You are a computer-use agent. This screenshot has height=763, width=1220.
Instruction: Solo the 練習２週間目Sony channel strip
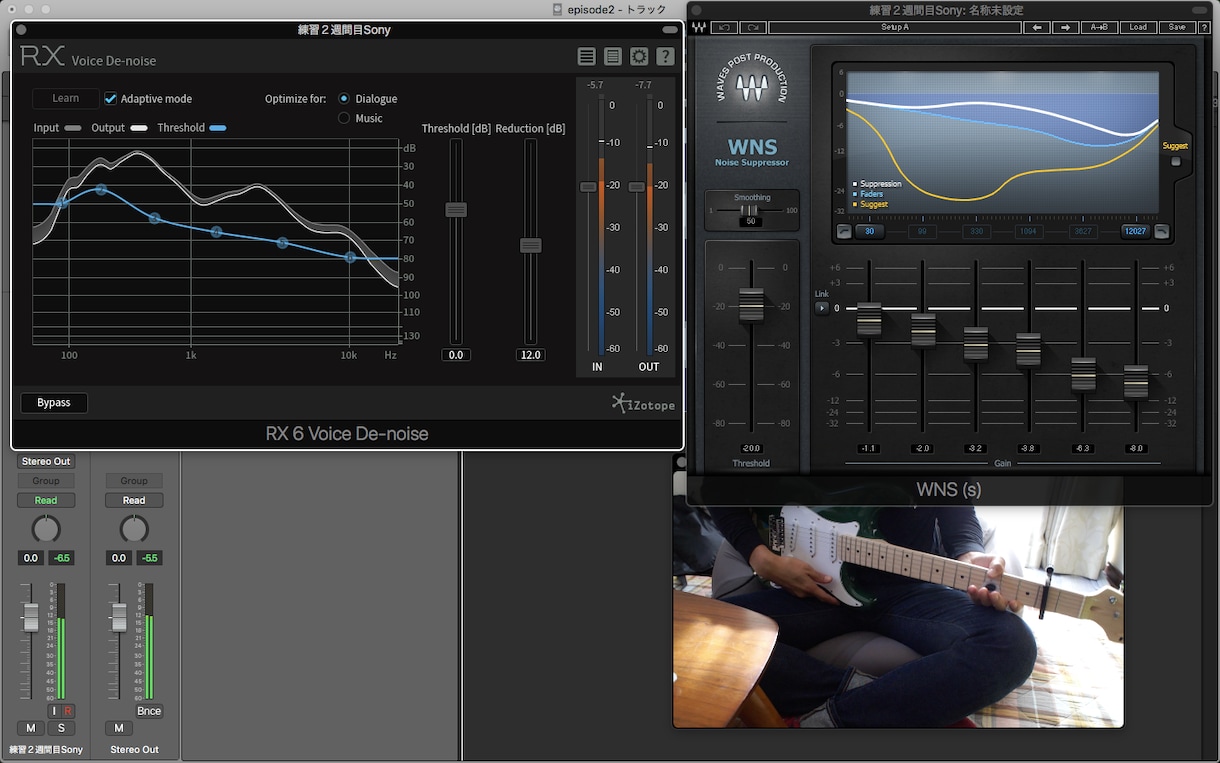(61, 728)
